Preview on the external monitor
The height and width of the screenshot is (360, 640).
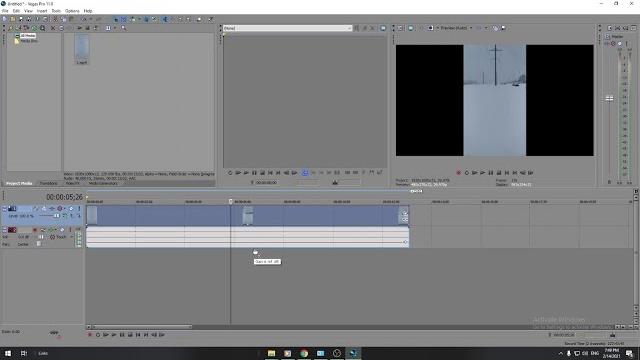pos(411,28)
